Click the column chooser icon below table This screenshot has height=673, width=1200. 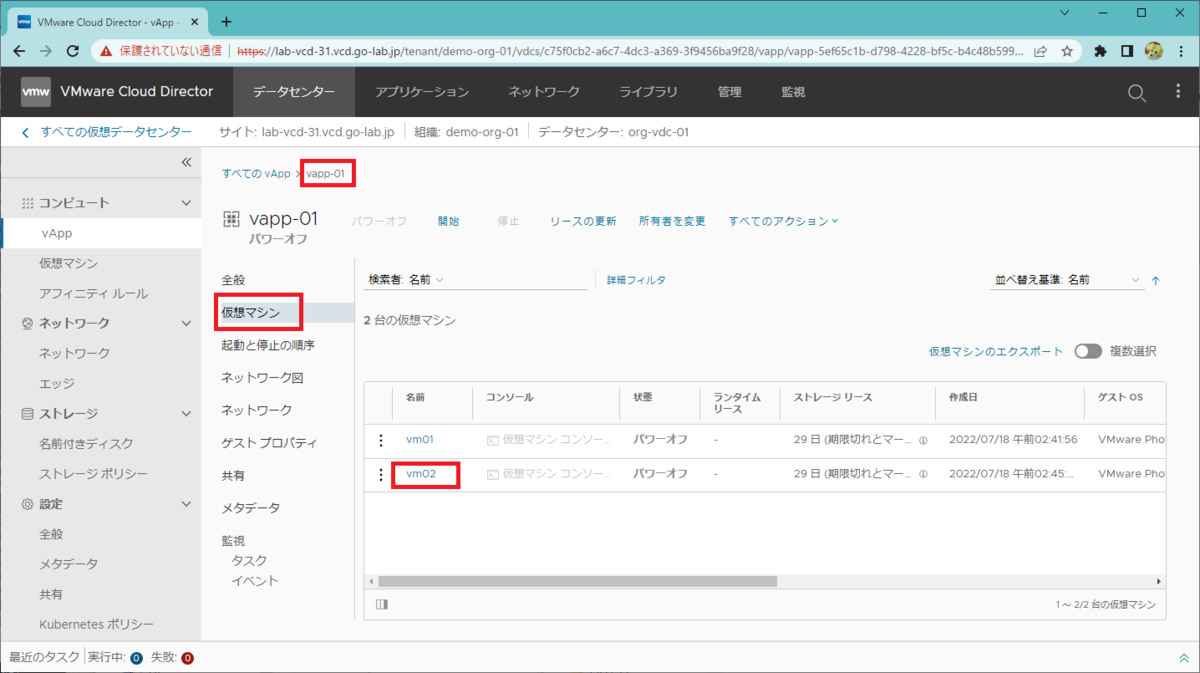tap(382, 604)
